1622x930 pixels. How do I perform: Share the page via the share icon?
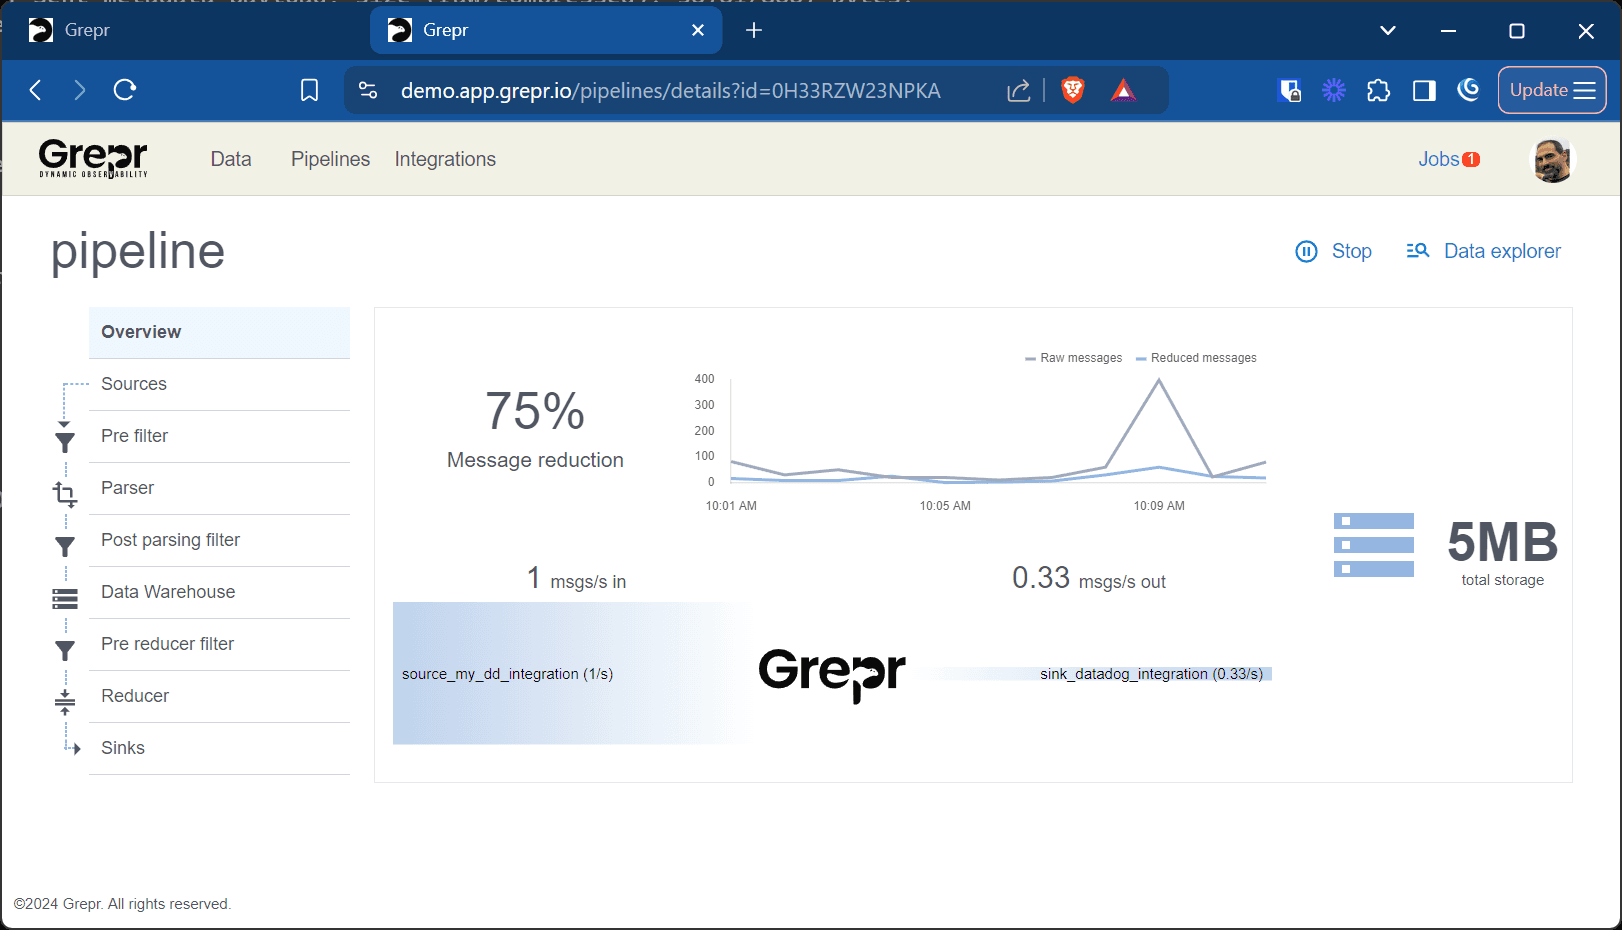[1018, 91]
